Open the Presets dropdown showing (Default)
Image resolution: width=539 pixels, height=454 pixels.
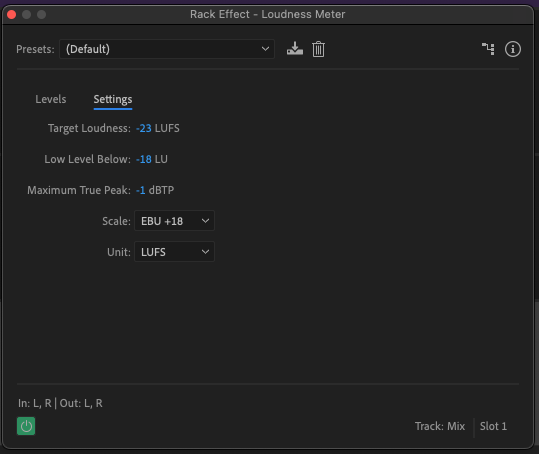coord(167,49)
